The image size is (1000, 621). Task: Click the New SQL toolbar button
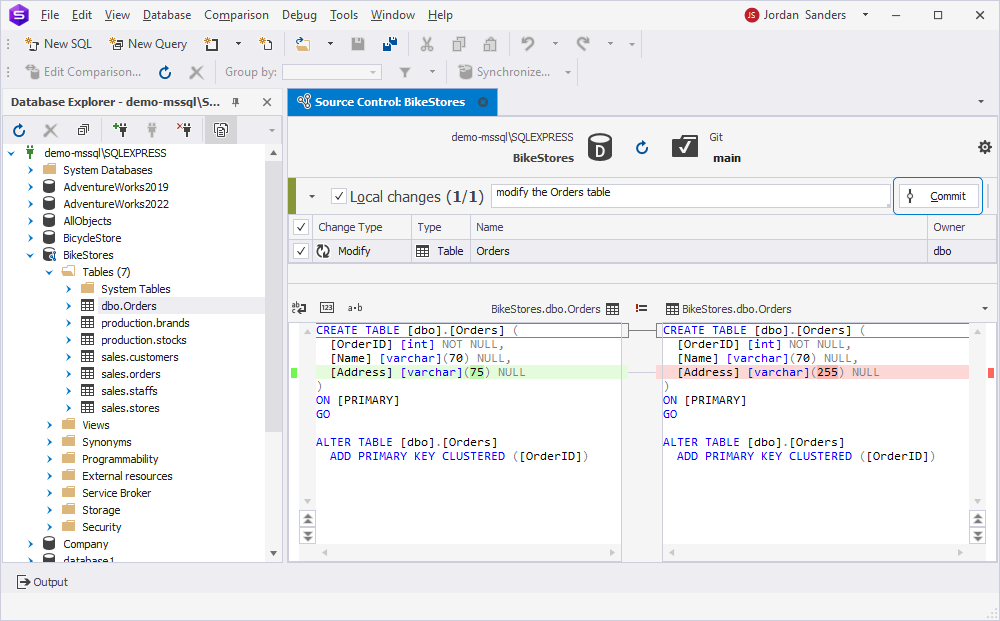click(58, 44)
